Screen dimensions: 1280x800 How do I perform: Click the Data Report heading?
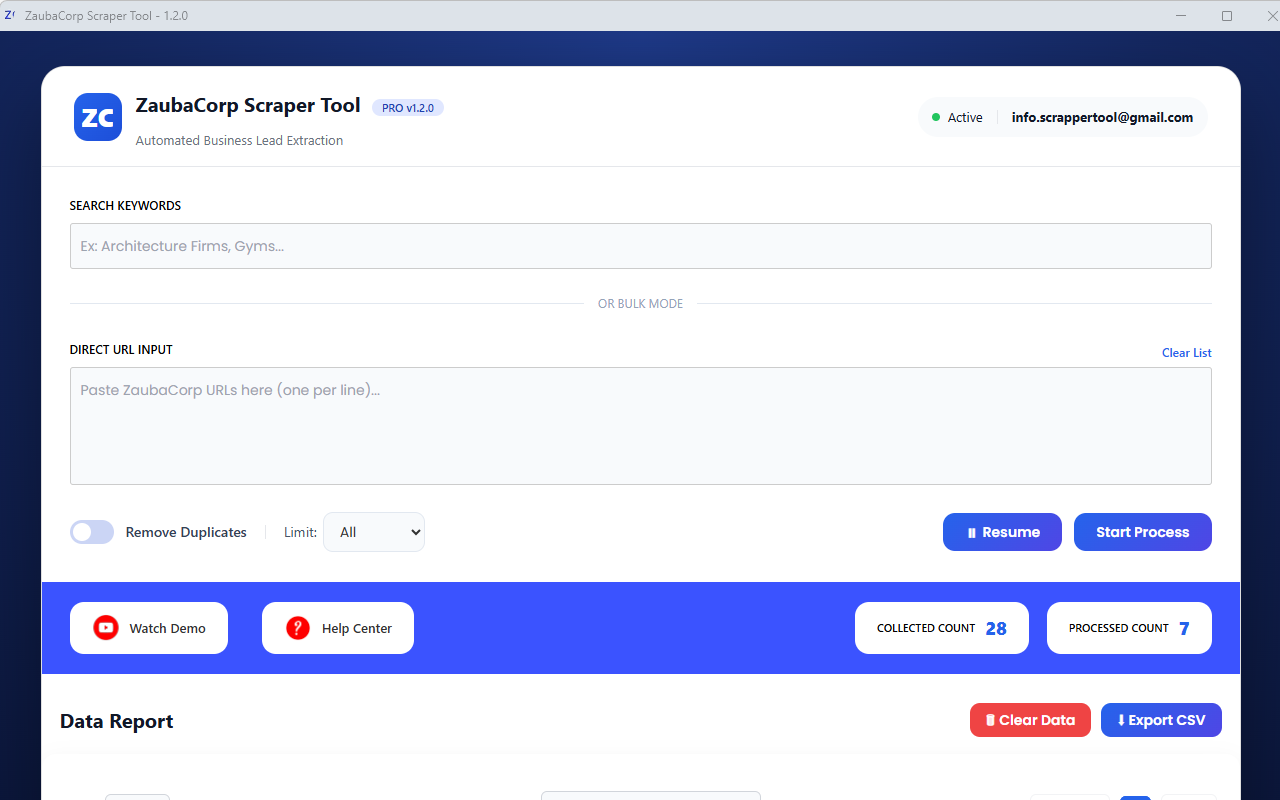point(117,721)
